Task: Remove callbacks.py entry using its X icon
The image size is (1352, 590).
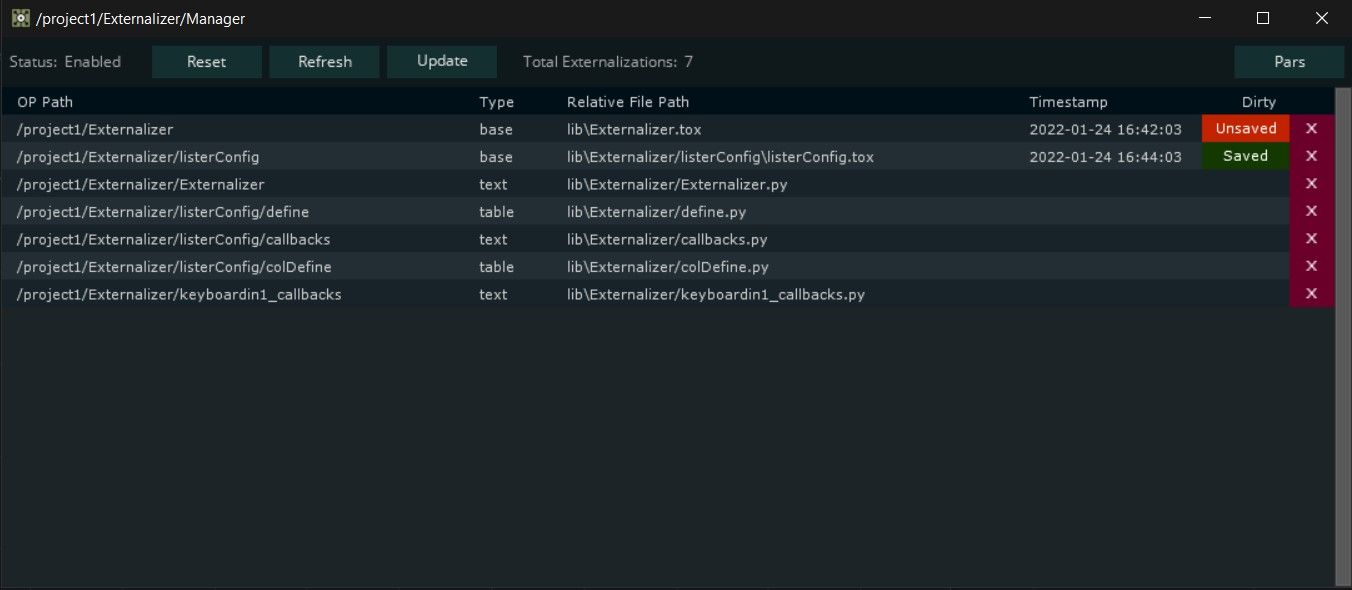Action: (1311, 239)
